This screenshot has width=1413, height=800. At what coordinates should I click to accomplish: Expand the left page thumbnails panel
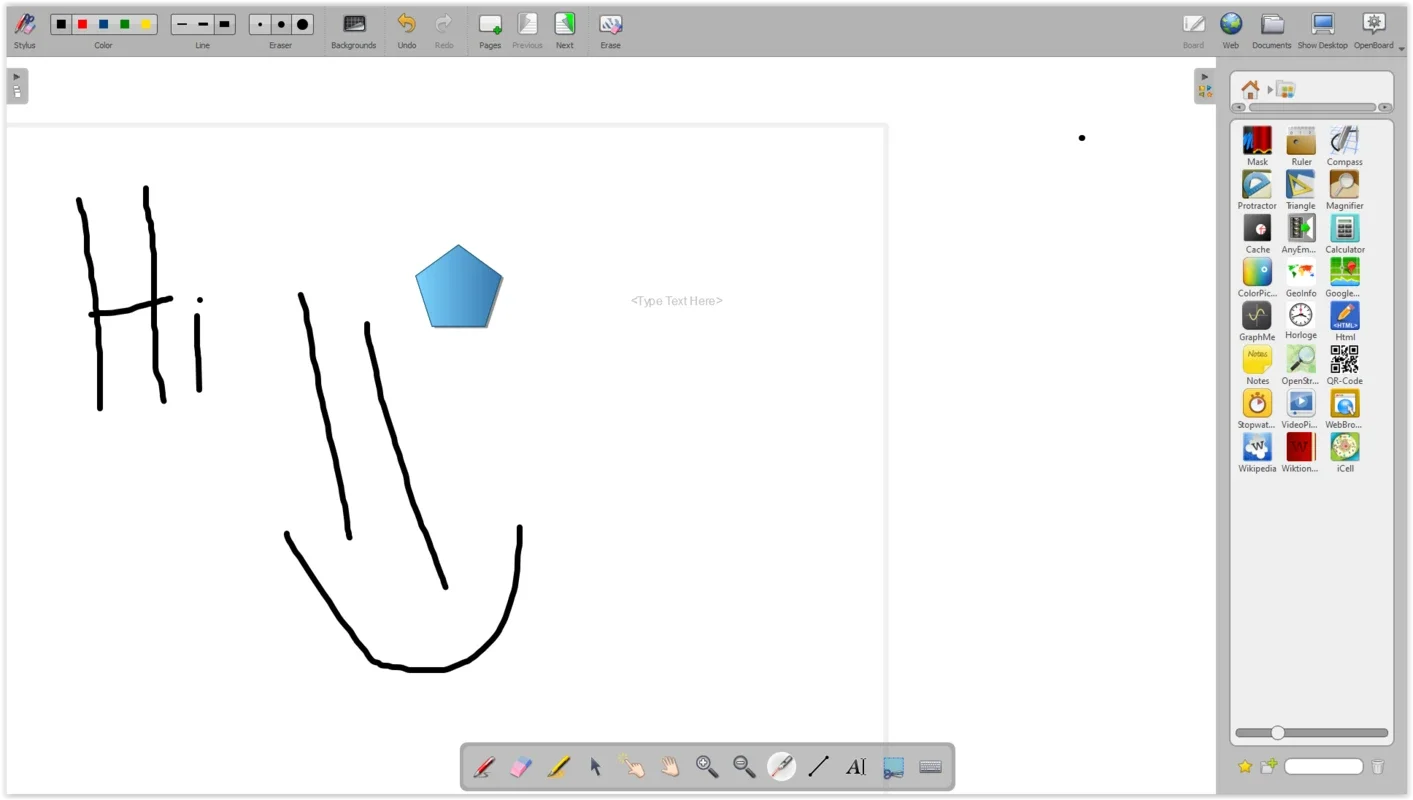point(17,85)
